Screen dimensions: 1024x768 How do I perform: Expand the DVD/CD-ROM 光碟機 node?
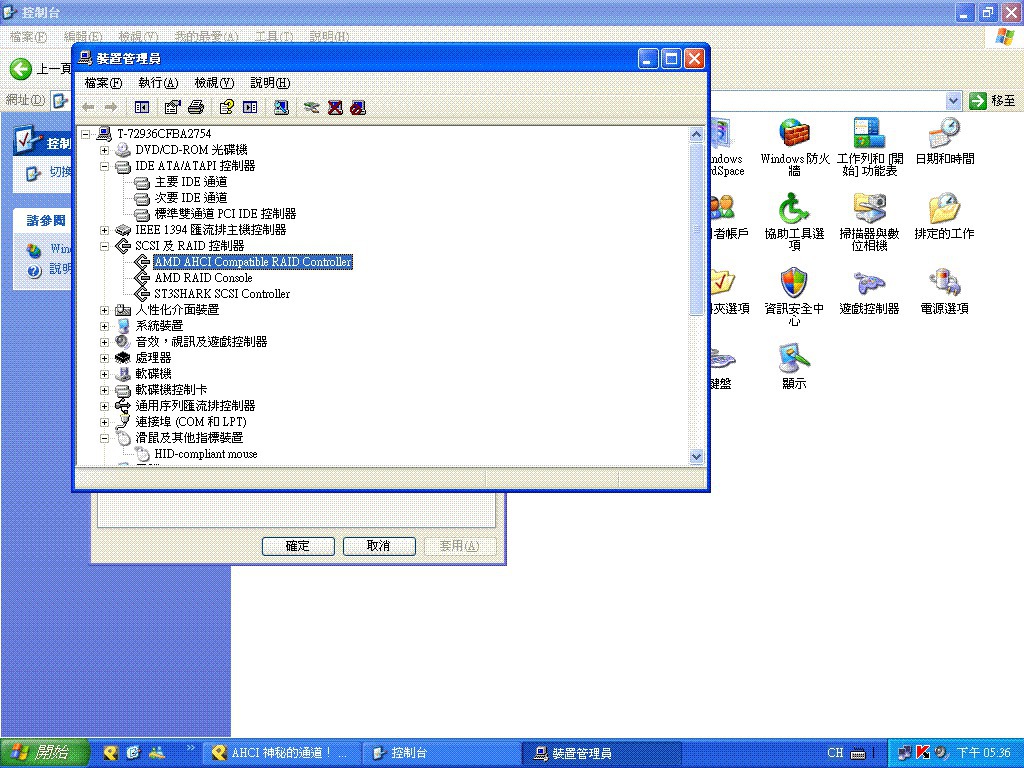click(x=104, y=150)
